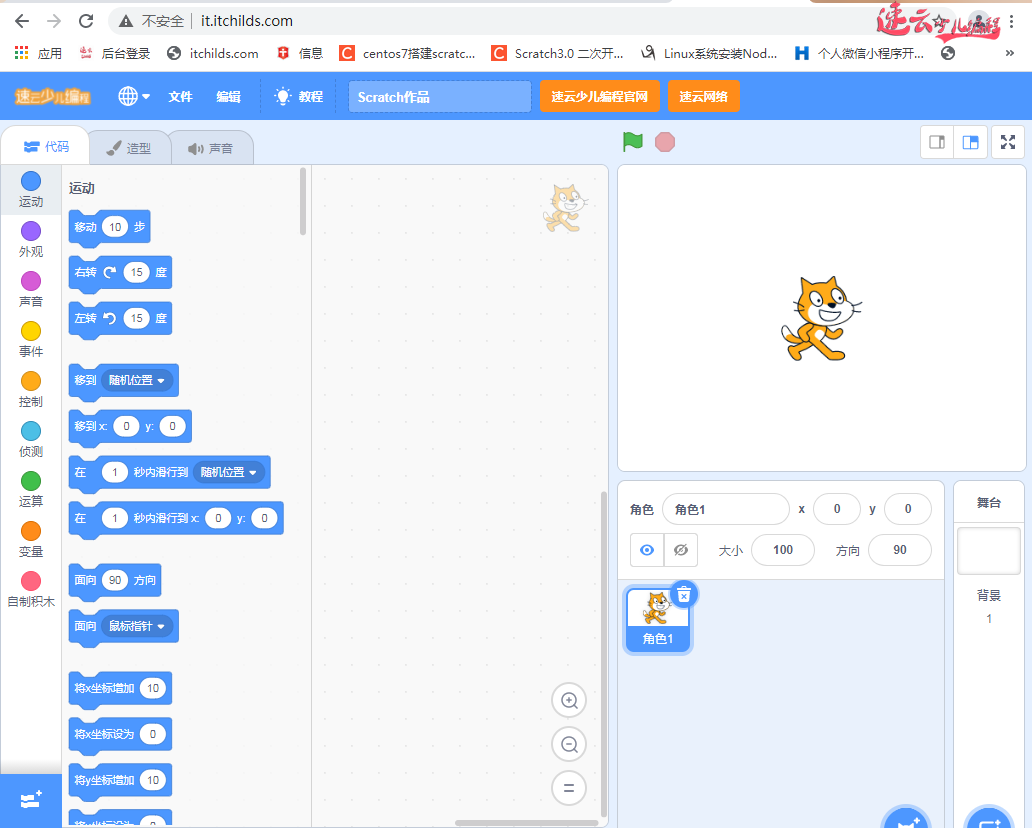Switch to the 造型 tab

[x=129, y=148]
